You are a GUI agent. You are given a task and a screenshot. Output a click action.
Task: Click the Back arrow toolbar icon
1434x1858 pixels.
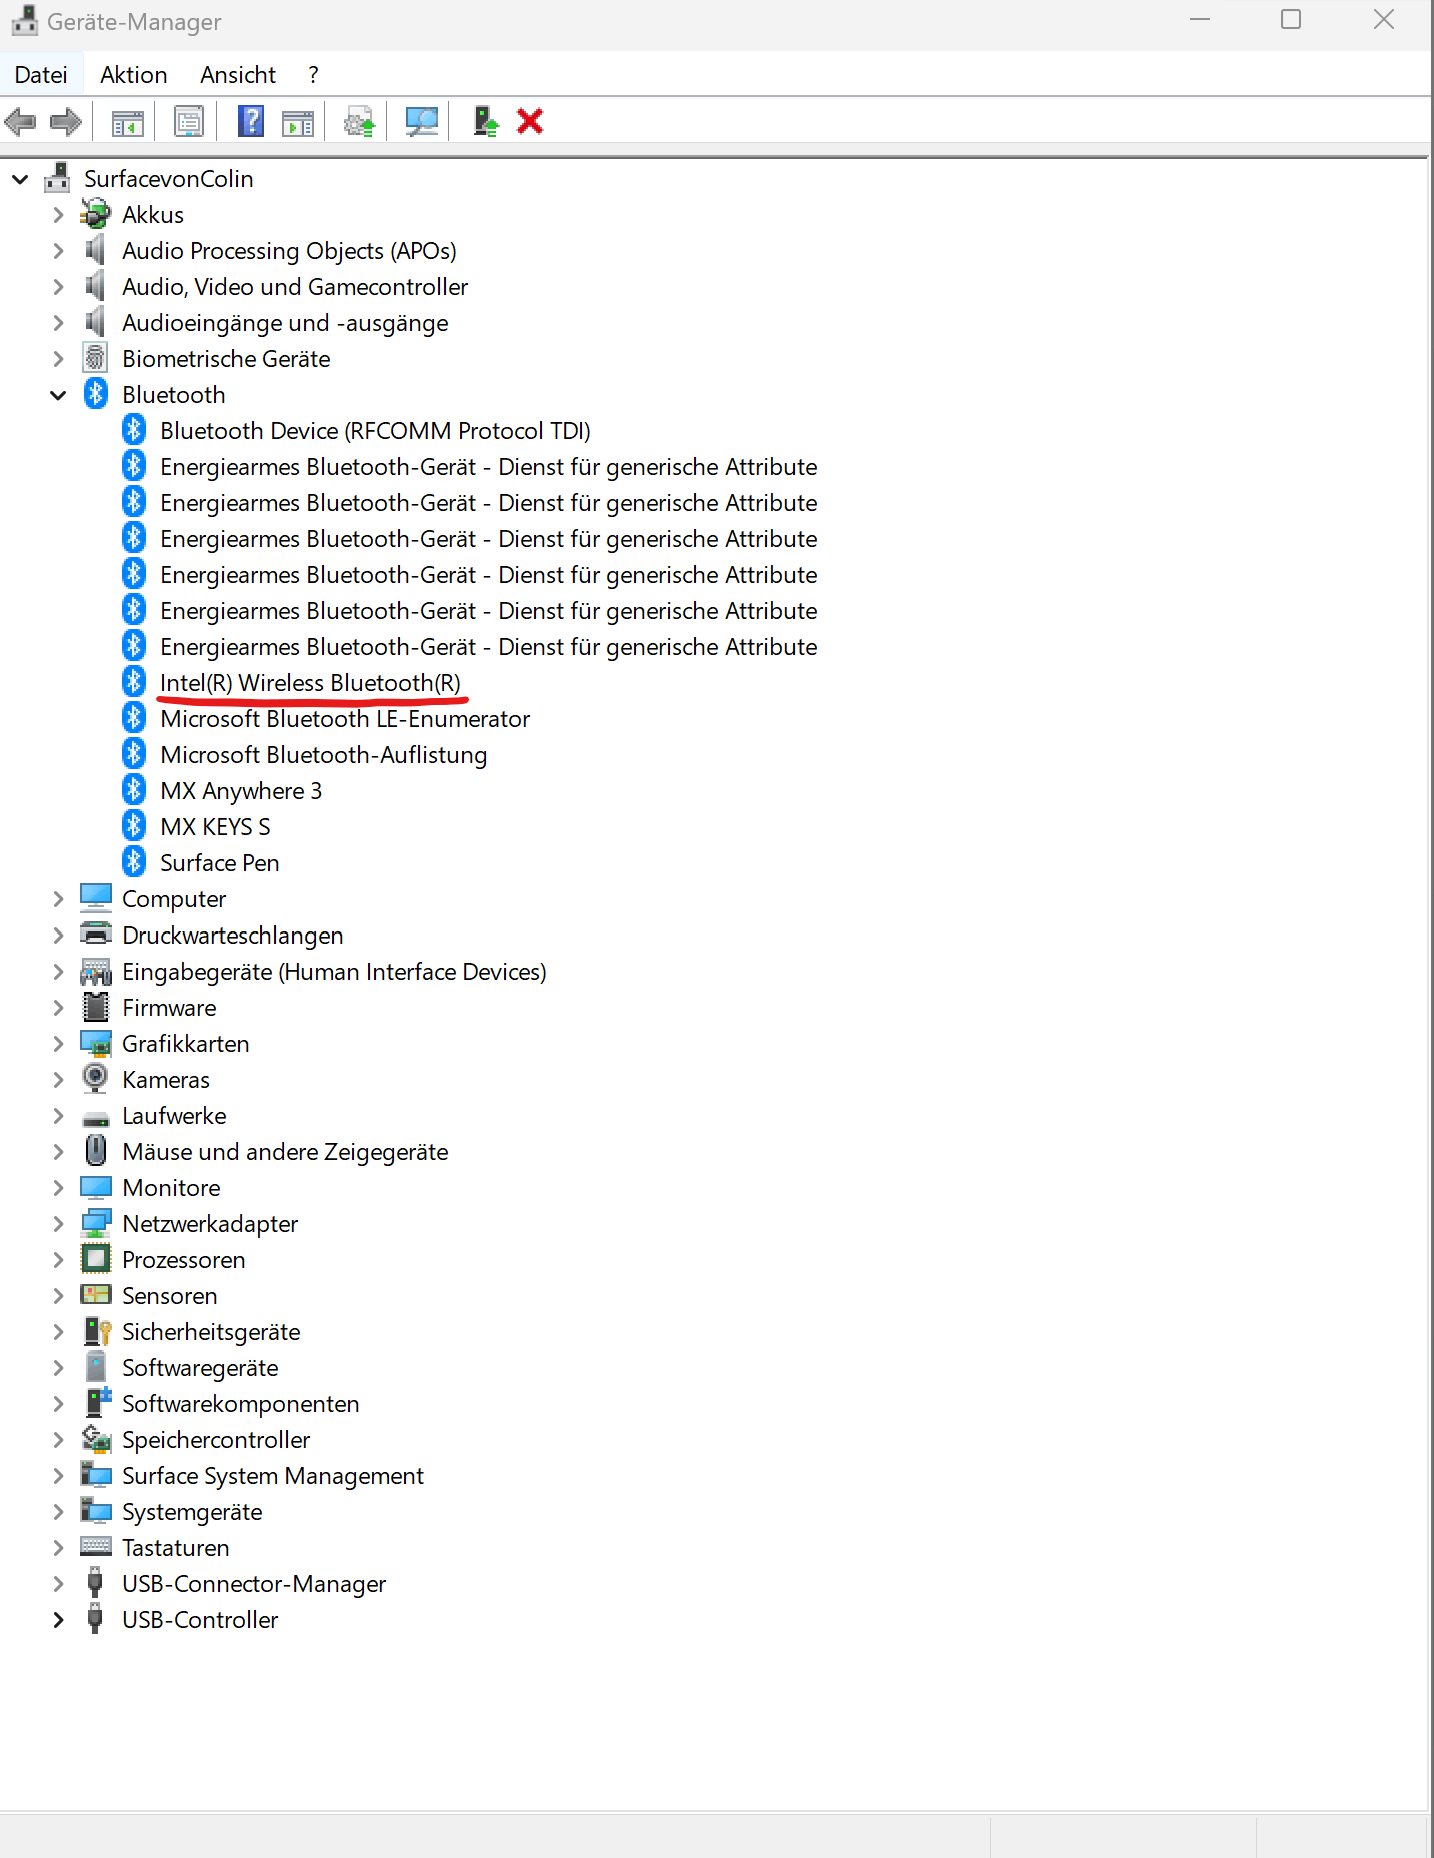pyautogui.click(x=20, y=122)
